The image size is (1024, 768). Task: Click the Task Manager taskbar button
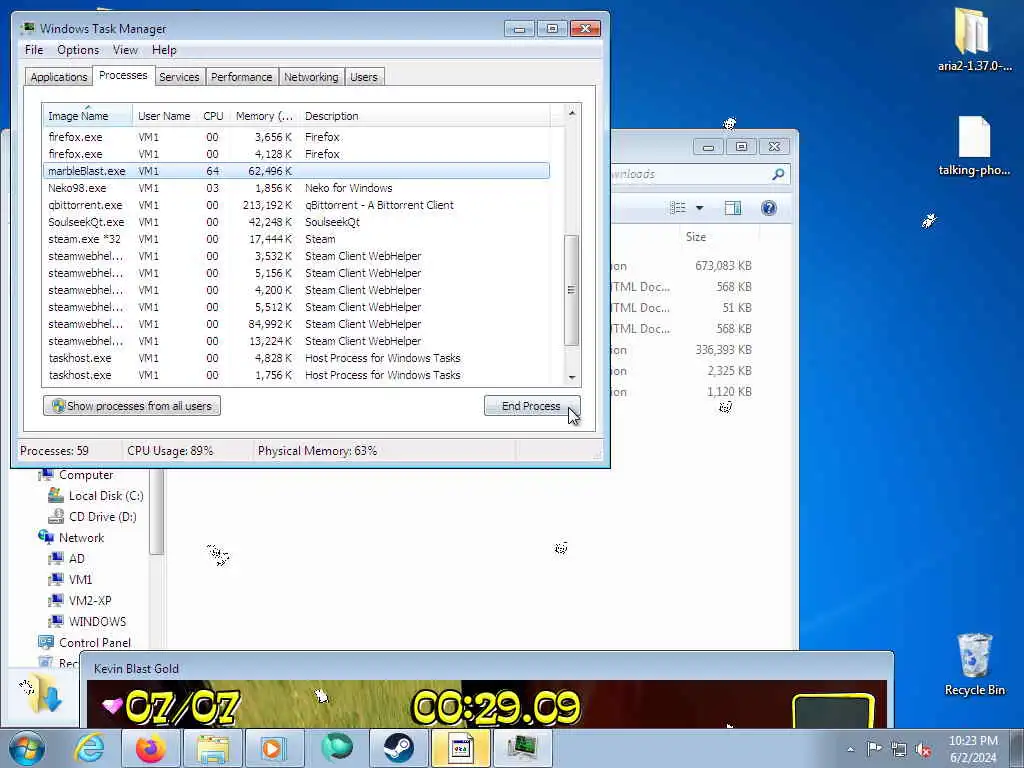pyautogui.click(x=522, y=748)
